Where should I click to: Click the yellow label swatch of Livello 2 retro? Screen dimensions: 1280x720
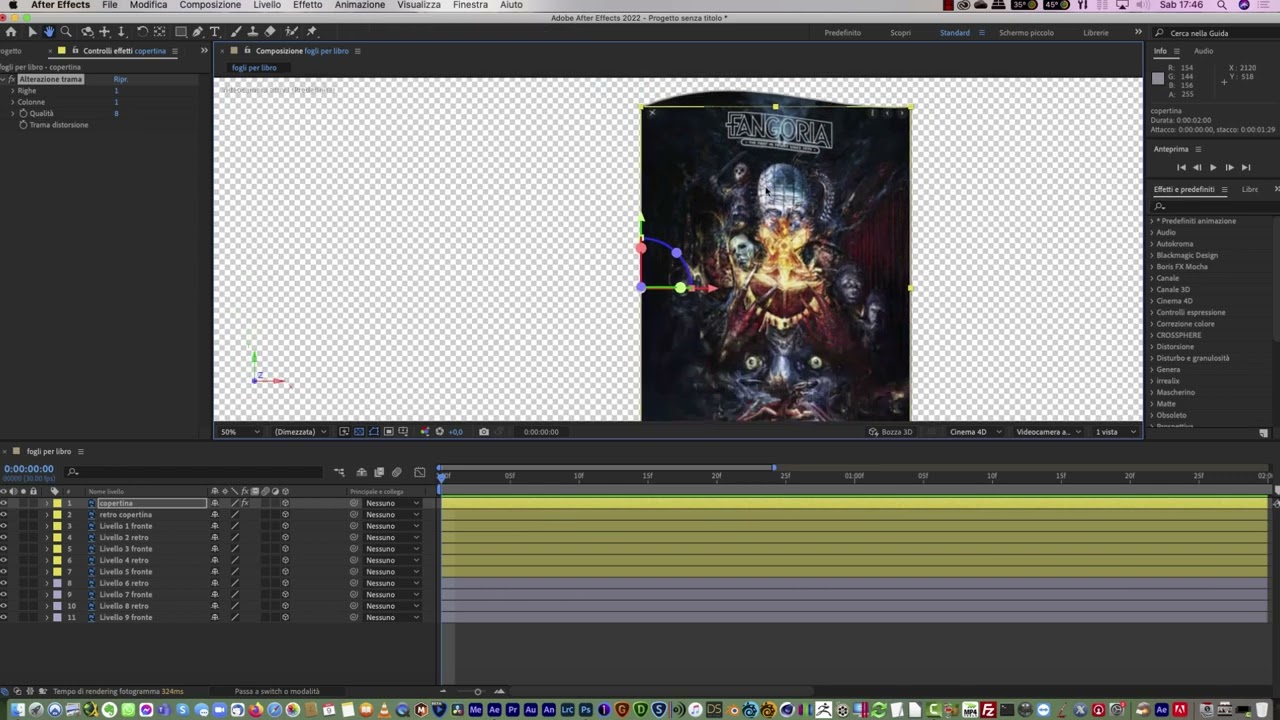pyautogui.click(x=57, y=537)
